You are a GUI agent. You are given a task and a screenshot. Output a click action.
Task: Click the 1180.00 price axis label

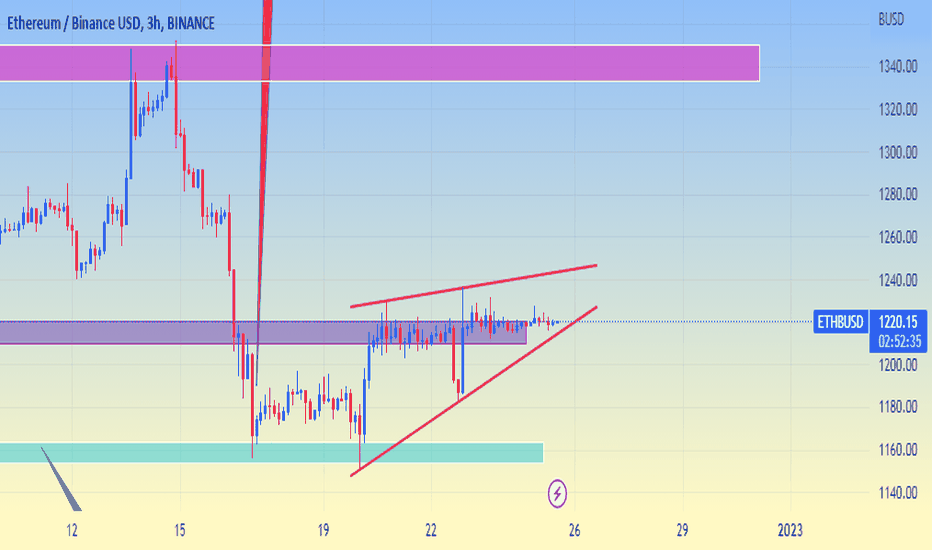click(x=898, y=407)
